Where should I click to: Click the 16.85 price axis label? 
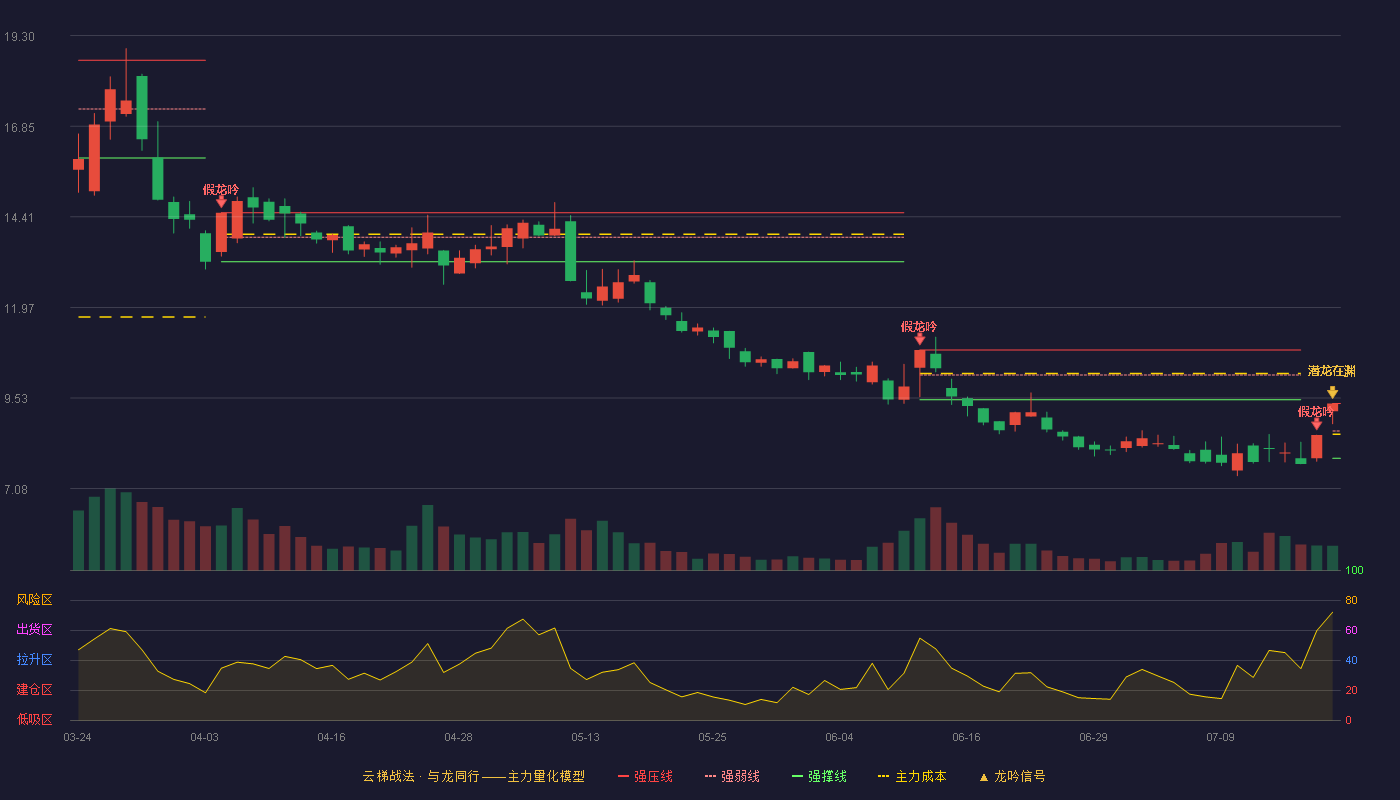pyautogui.click(x=19, y=127)
